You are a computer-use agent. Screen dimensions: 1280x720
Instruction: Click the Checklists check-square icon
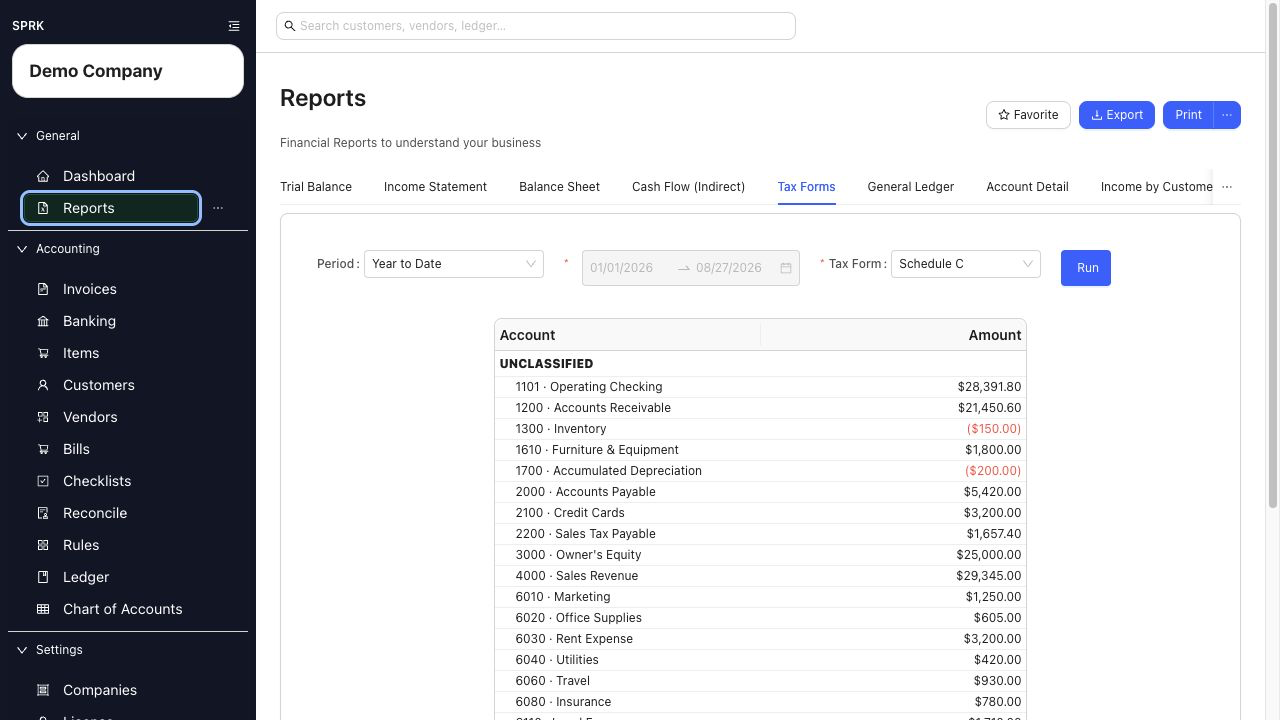pos(43,481)
